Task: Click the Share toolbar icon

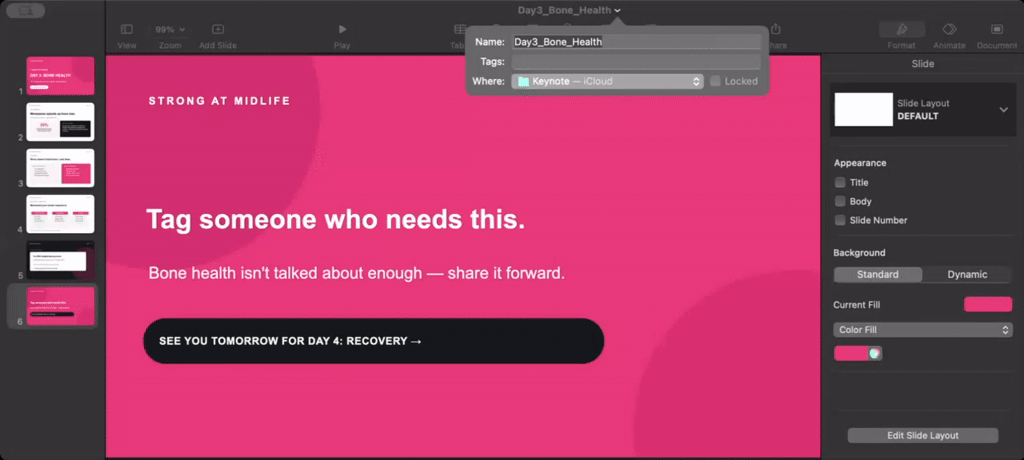Action: tap(776, 29)
